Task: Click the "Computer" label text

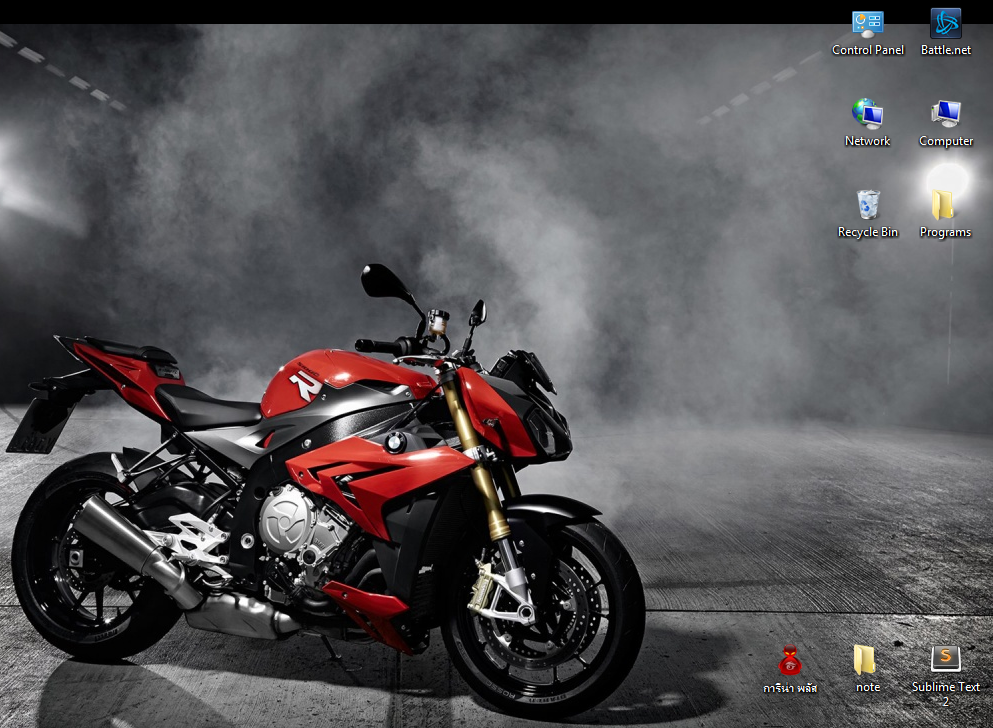Action: click(946, 141)
